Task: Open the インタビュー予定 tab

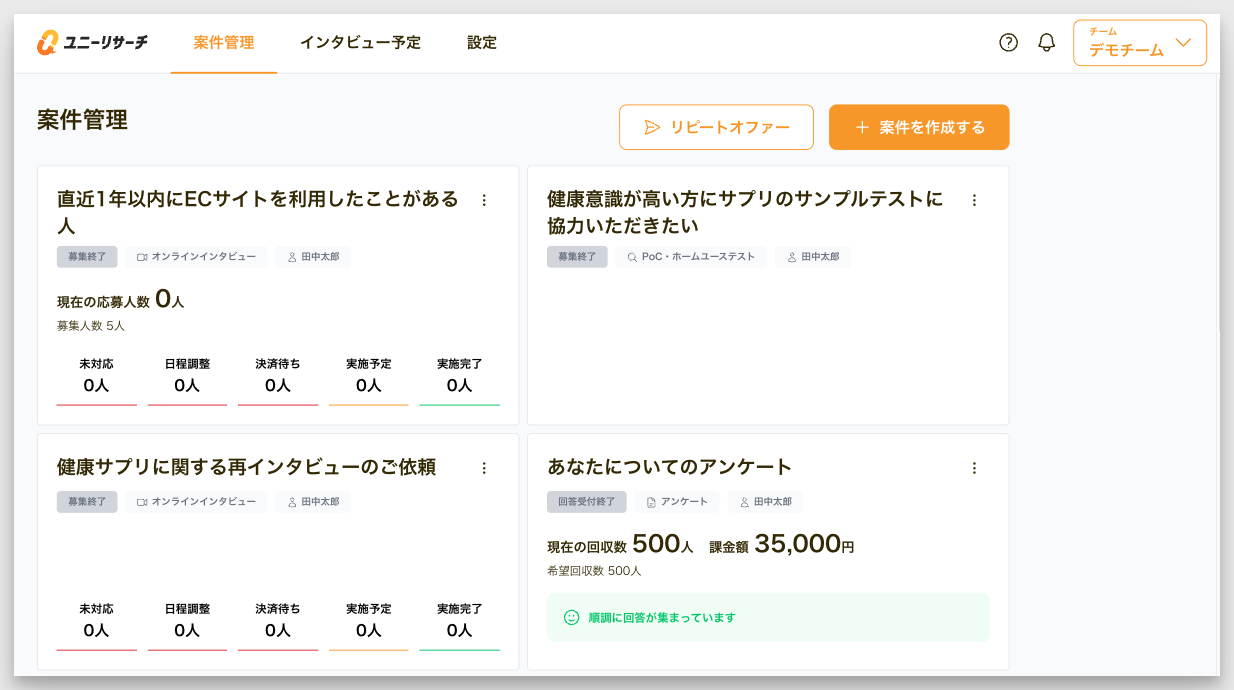Action: click(x=360, y=43)
